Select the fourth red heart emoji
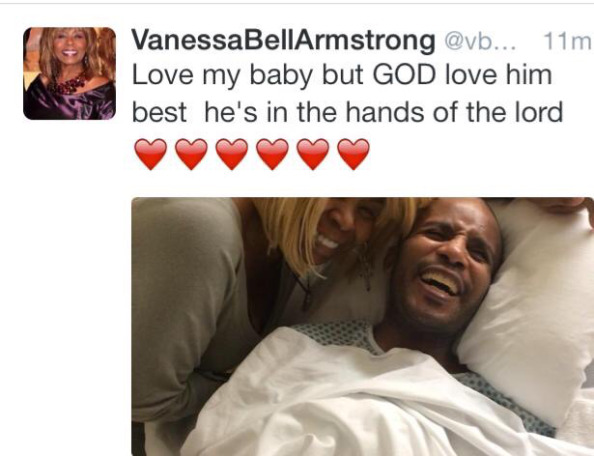Image resolution: width=594 pixels, height=456 pixels. [272, 154]
